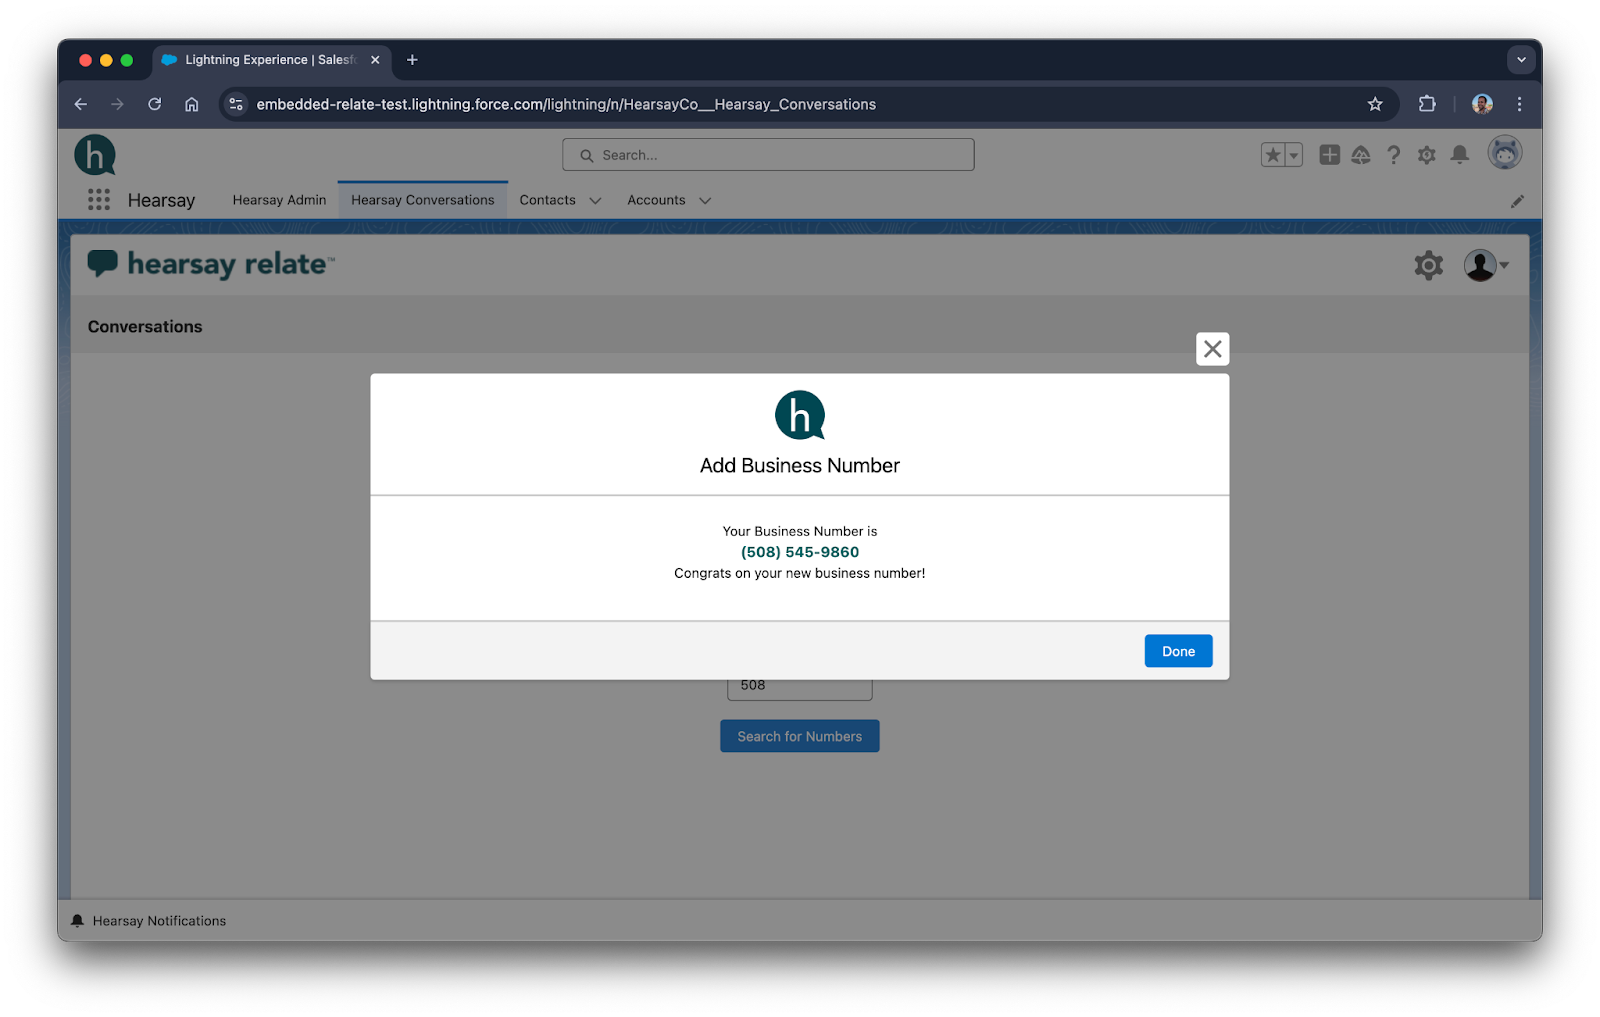
Task: Click the favorites star in Salesforce header
Action: pyautogui.click(x=1272, y=155)
